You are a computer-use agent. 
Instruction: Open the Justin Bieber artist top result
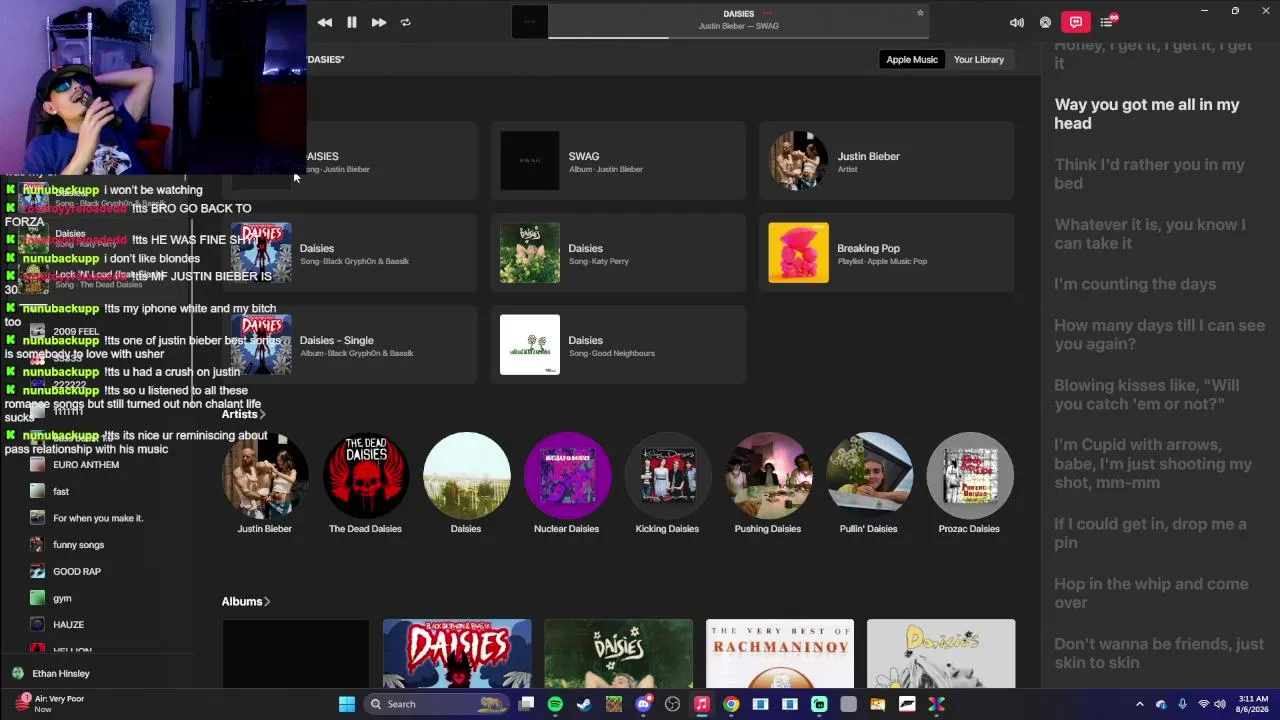886,161
